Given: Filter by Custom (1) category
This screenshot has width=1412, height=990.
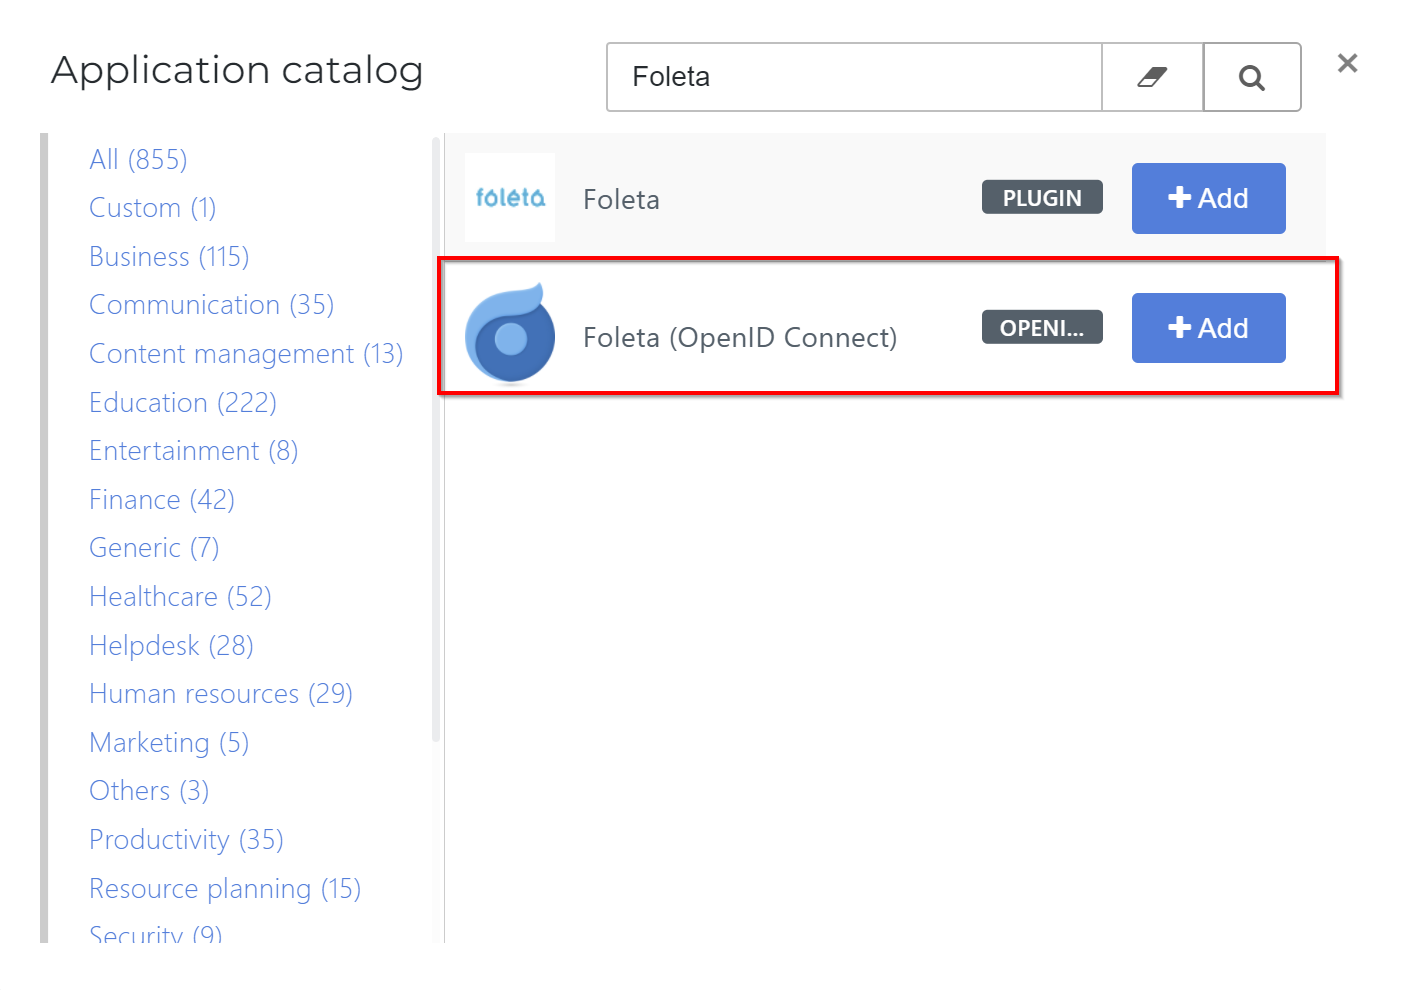Looking at the screenshot, I should [152, 208].
